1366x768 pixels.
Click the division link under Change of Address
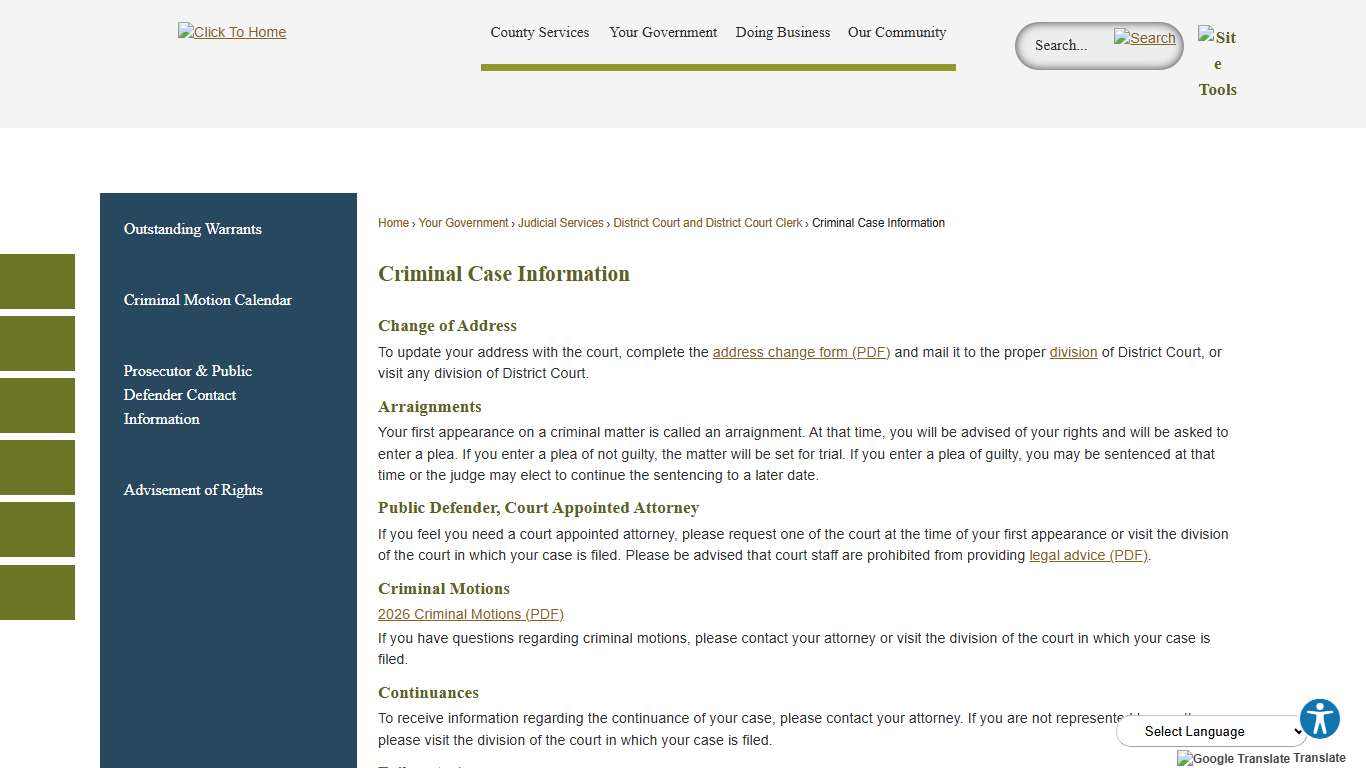click(x=1072, y=352)
